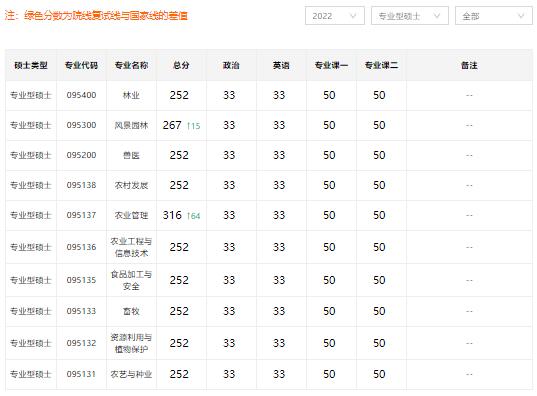The height and width of the screenshot is (396, 537).
Task: Select major code 095132
Action: pos(81,343)
